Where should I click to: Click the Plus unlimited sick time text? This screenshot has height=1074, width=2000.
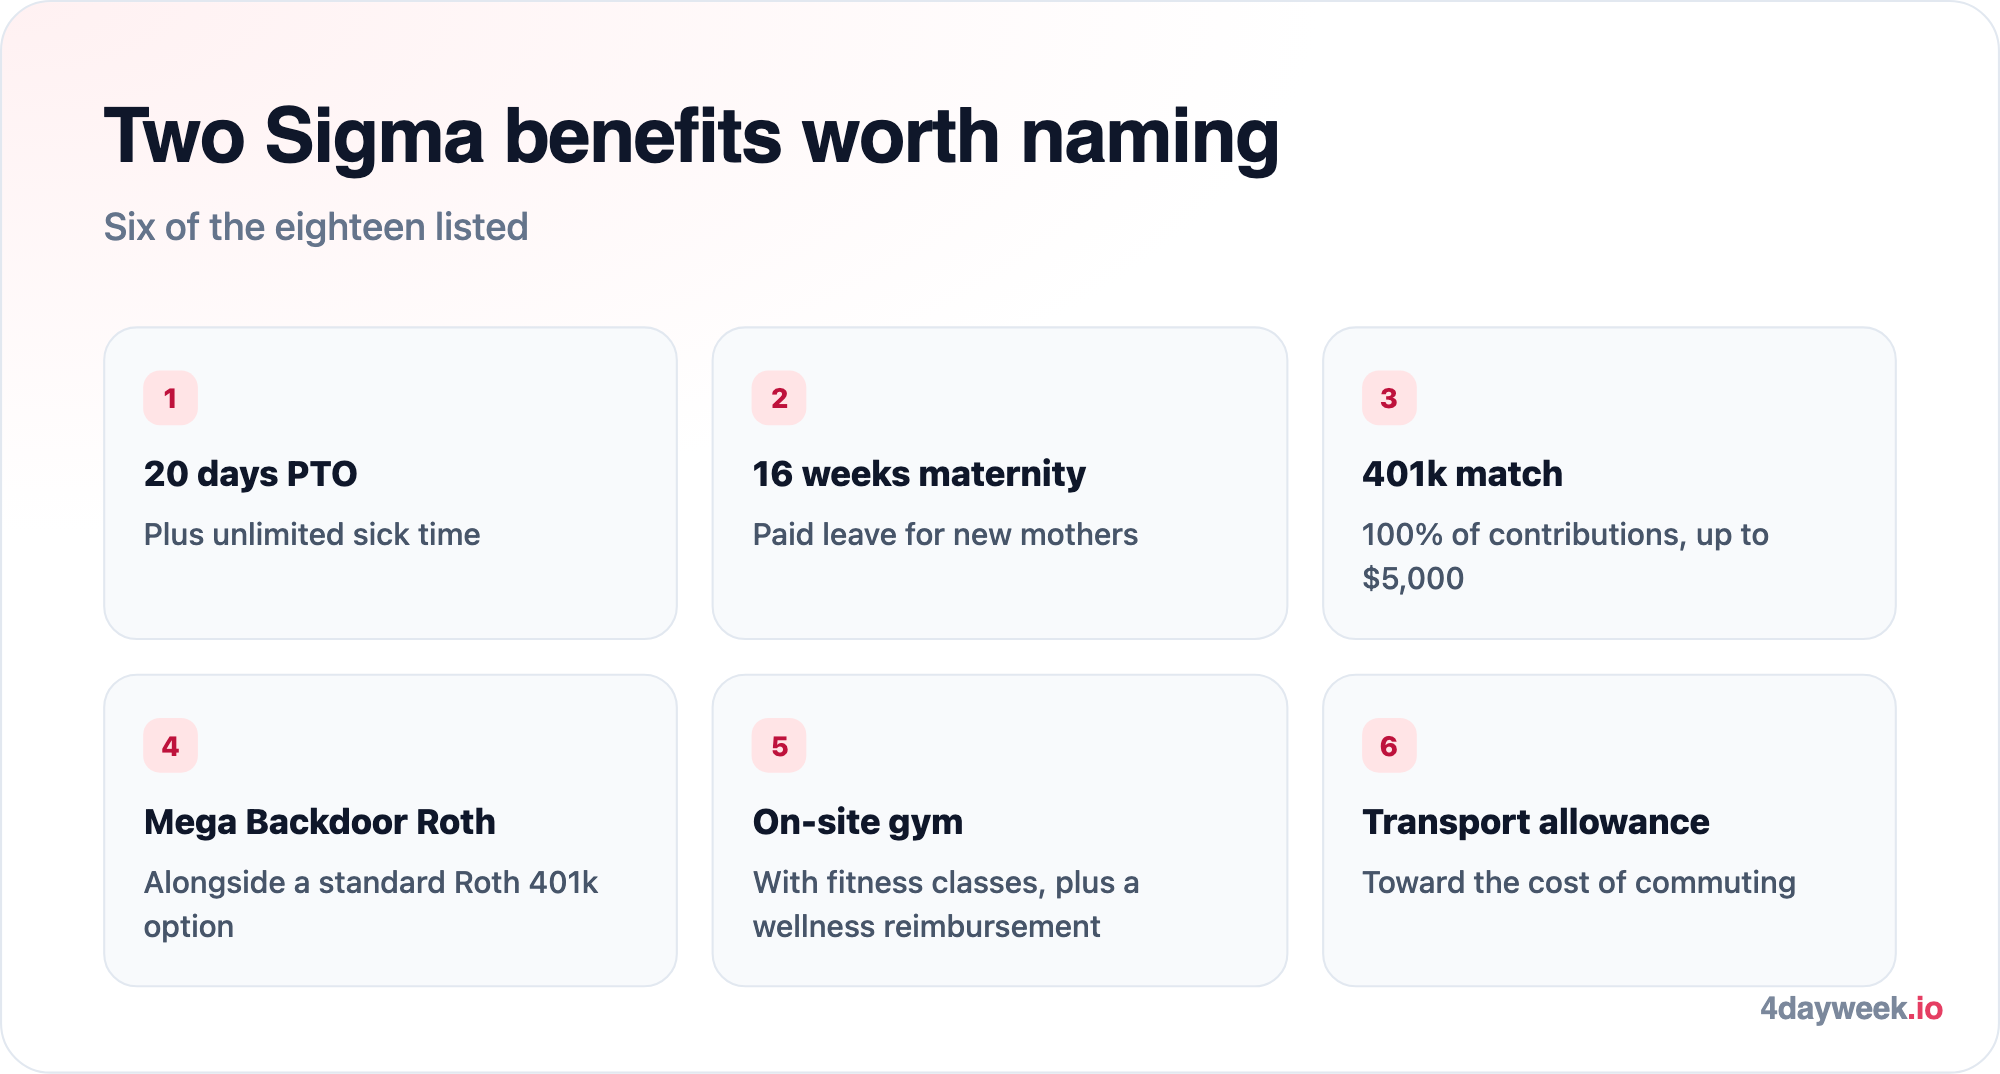click(312, 534)
